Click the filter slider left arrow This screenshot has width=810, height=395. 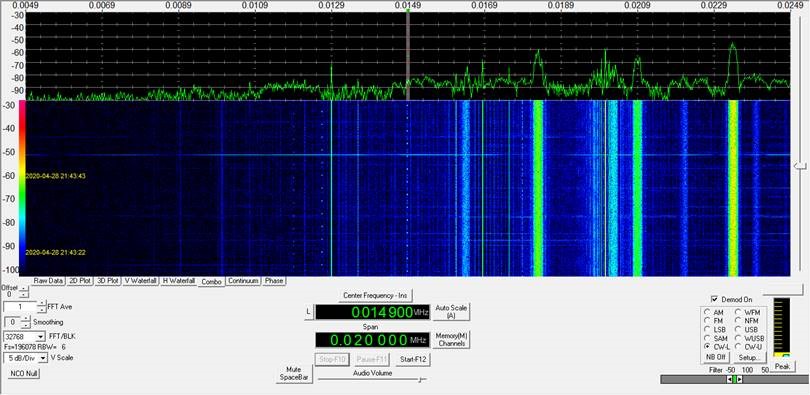(x=729, y=380)
